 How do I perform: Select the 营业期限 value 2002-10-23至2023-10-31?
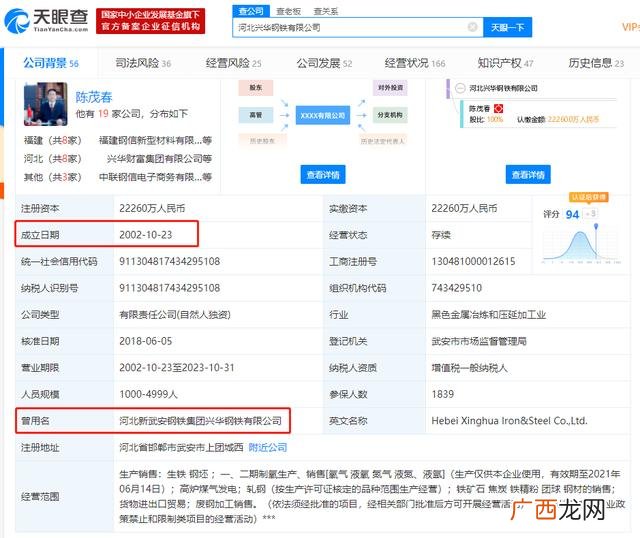pyautogui.click(x=177, y=367)
